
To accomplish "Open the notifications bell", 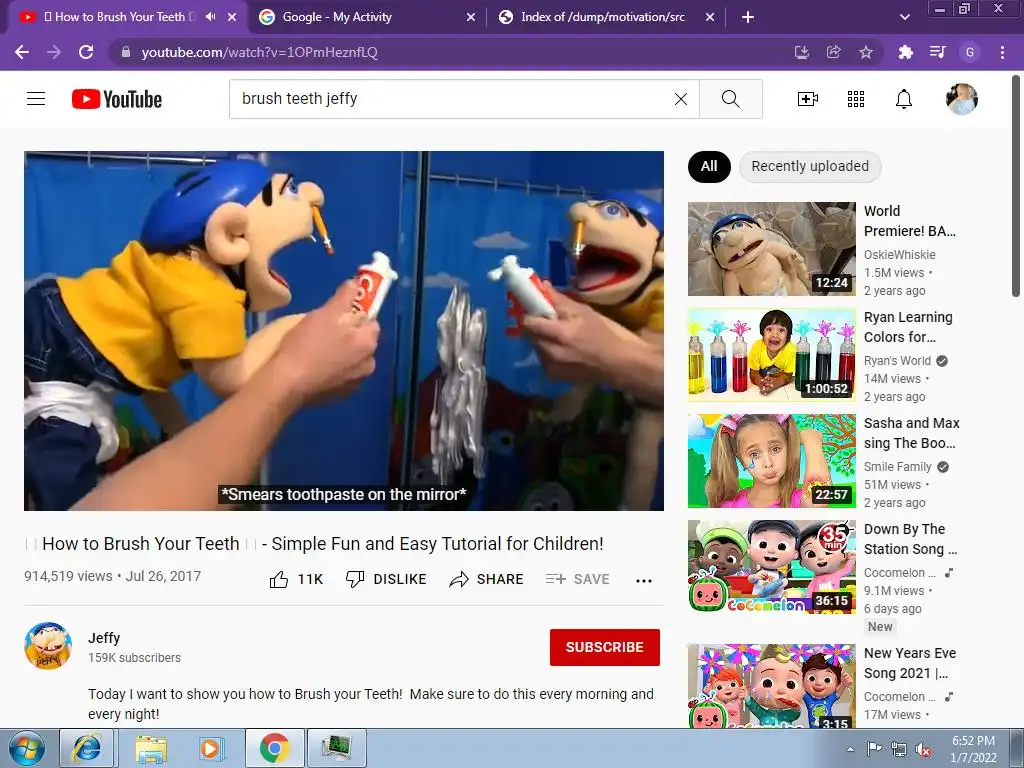I will [904, 99].
